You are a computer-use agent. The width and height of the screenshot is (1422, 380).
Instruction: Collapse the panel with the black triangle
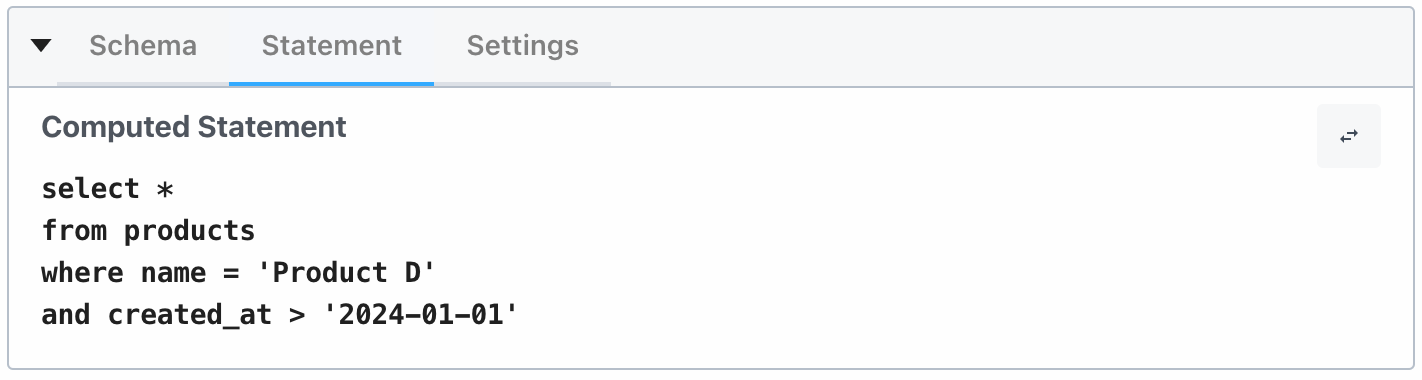(x=41, y=46)
